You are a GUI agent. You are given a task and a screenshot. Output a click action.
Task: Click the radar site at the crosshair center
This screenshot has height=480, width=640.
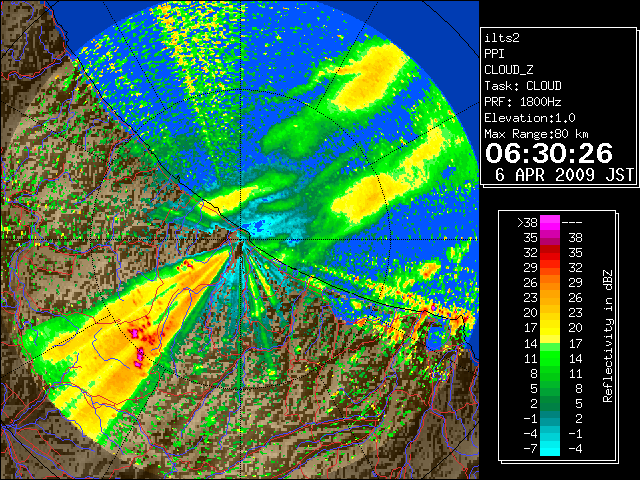(x=241, y=239)
